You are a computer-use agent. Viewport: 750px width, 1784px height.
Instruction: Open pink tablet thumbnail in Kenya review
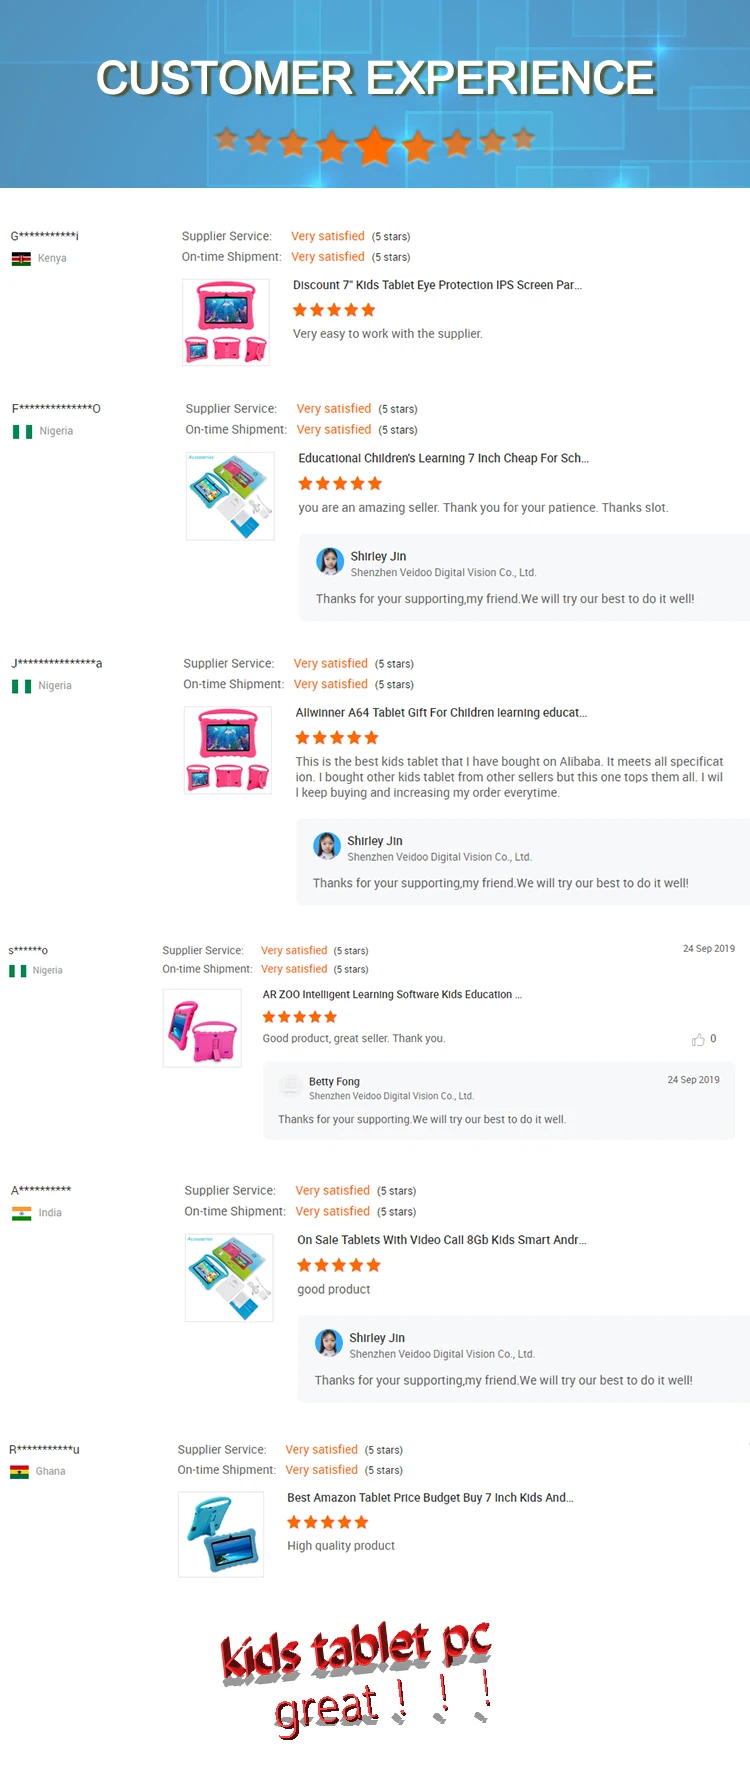(x=226, y=322)
